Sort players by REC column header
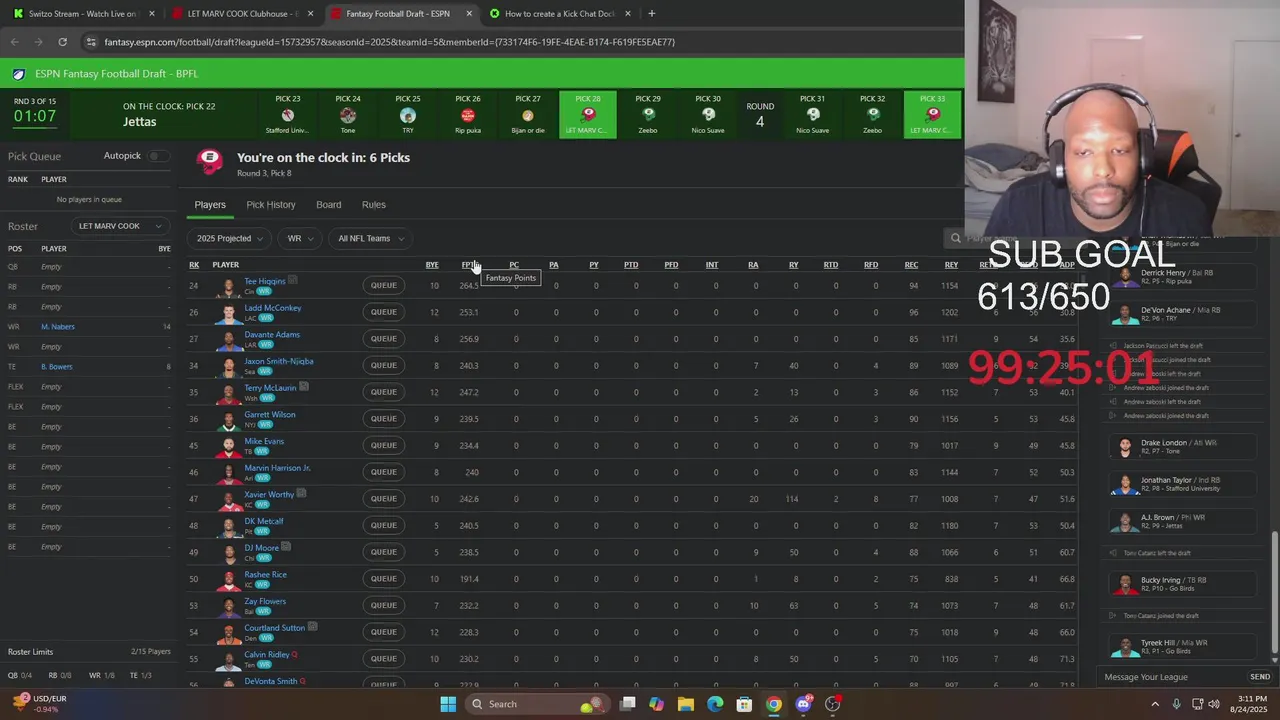Screen dimensions: 1280x720 point(911,265)
